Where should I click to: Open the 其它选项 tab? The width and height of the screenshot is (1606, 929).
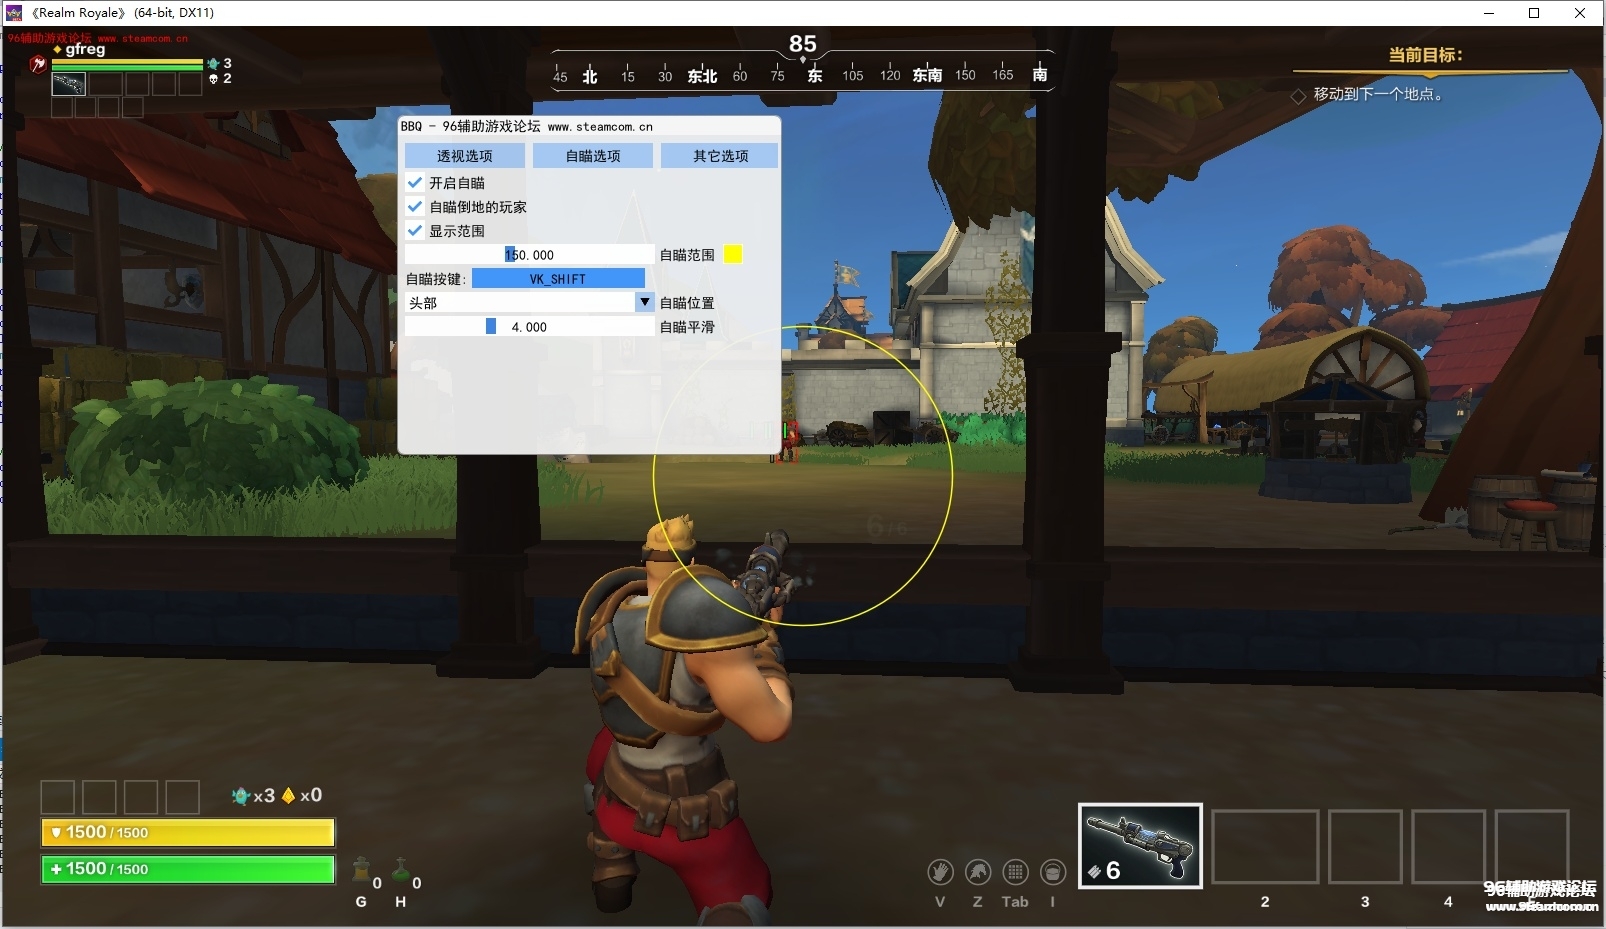pyautogui.click(x=720, y=156)
